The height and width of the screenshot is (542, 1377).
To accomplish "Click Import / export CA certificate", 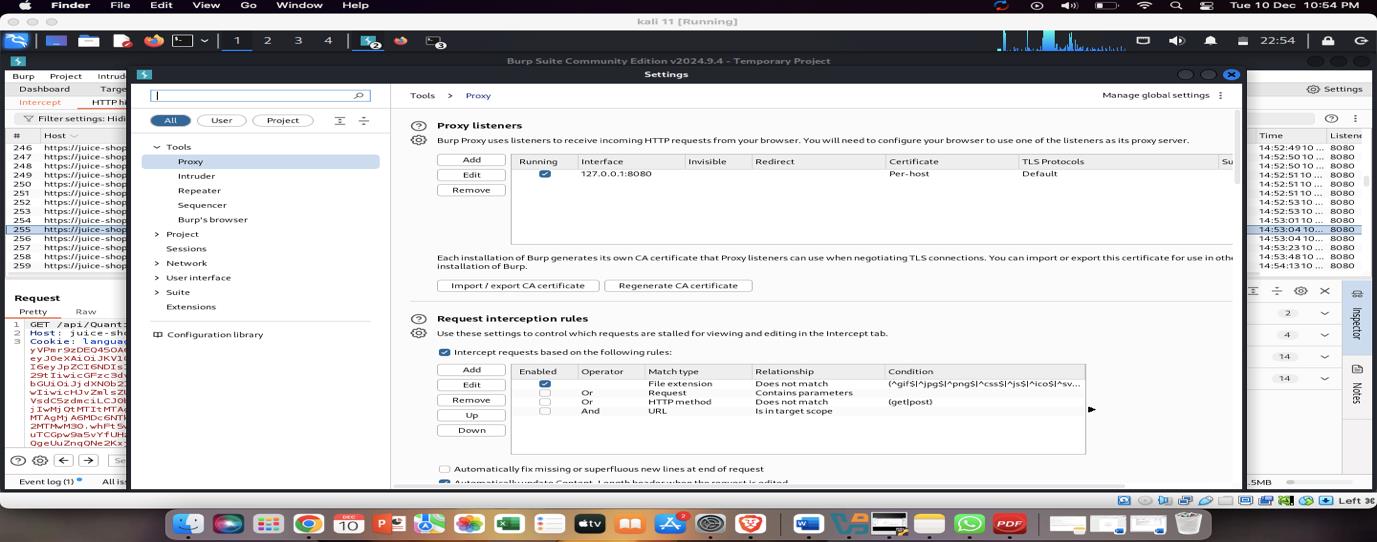I will pos(518,285).
